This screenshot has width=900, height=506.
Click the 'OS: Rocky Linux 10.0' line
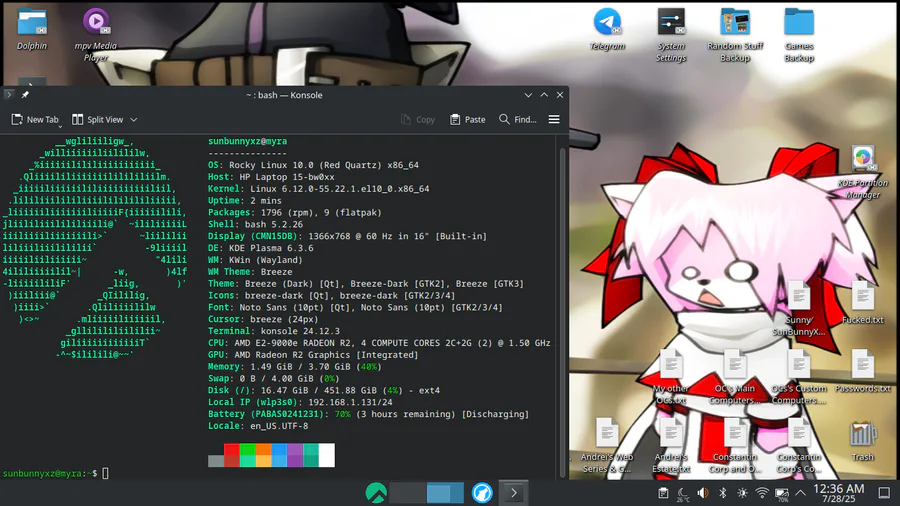point(313,165)
